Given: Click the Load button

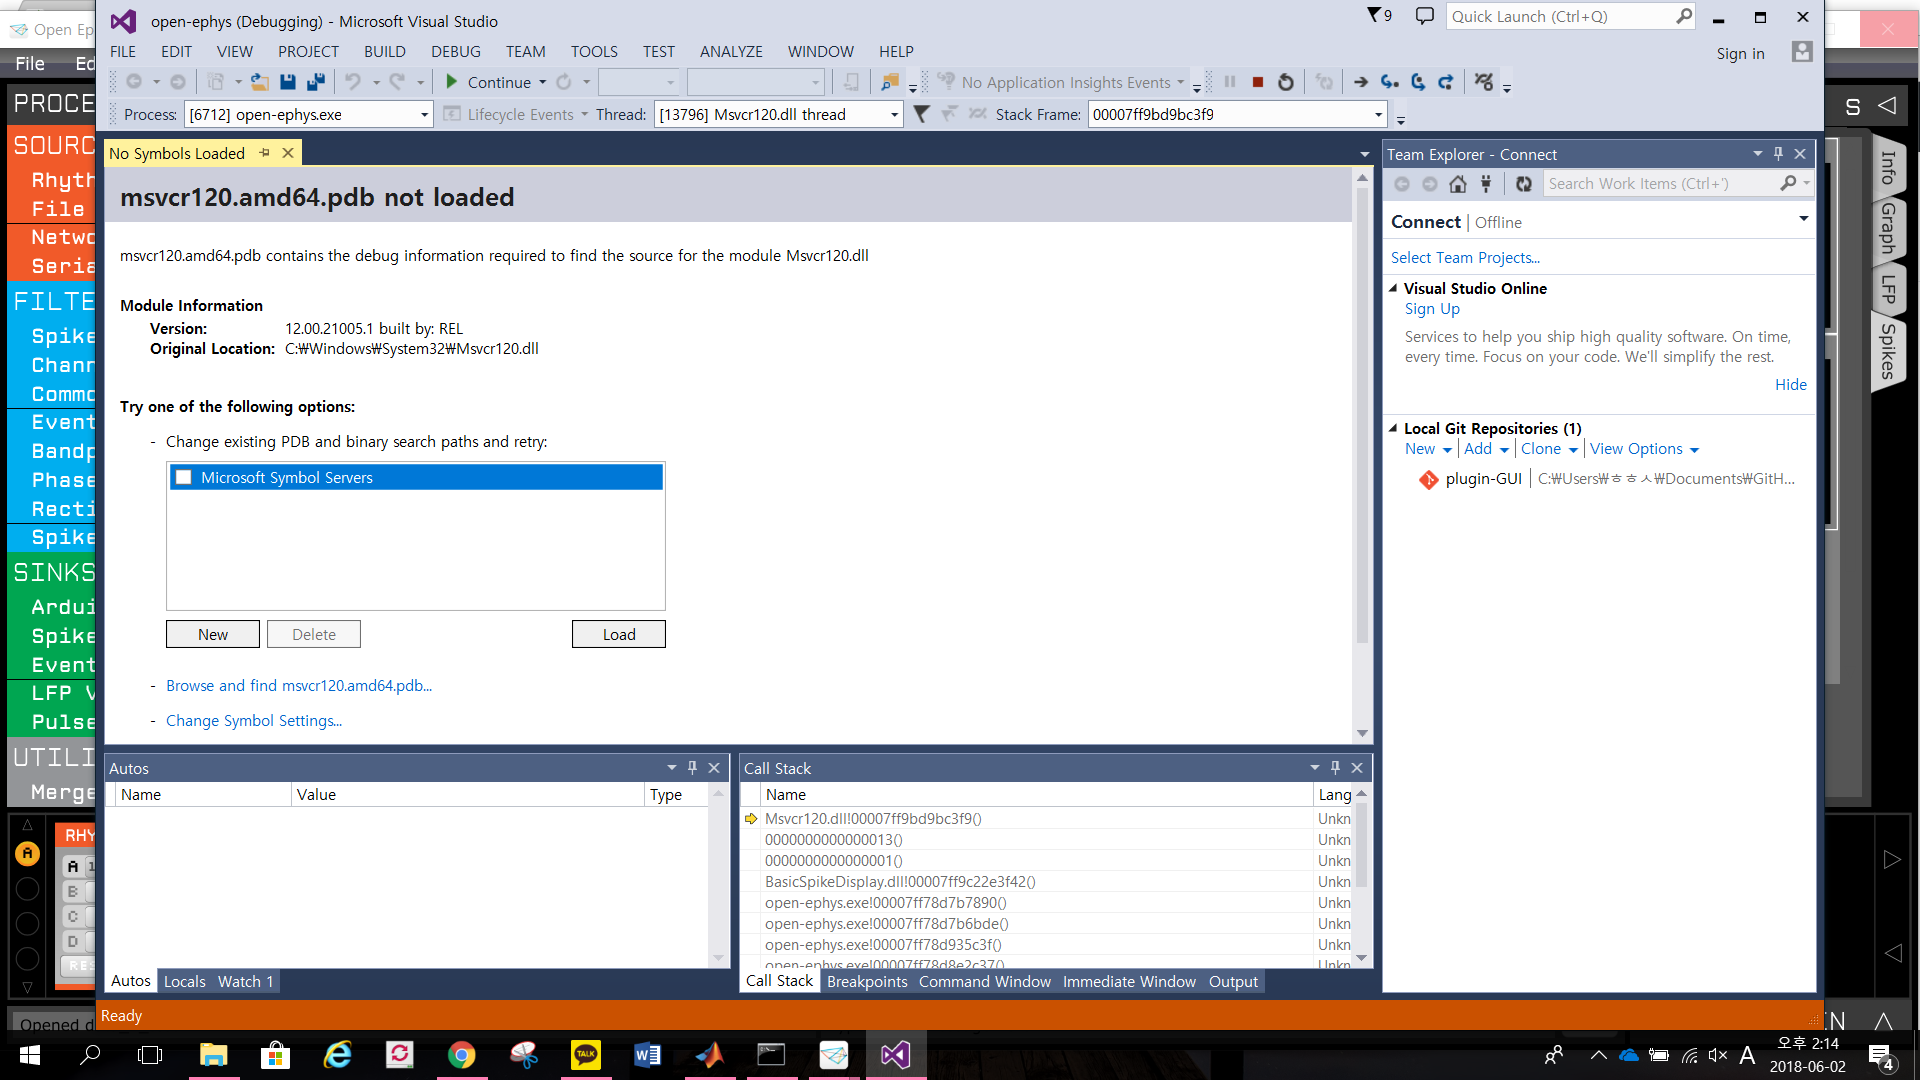Looking at the screenshot, I should 618,633.
